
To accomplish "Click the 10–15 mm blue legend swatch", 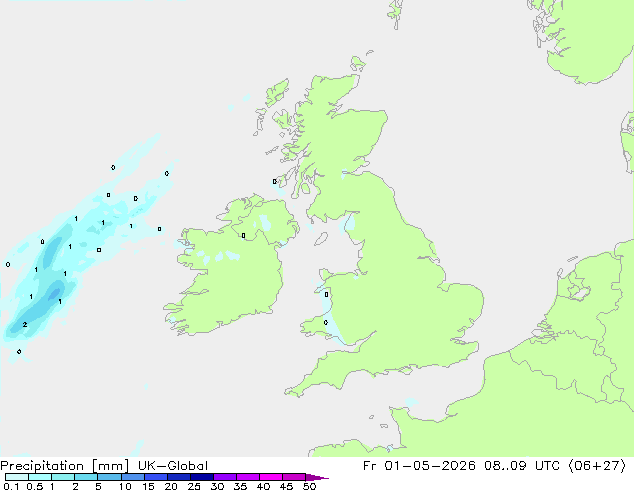I will (133, 477).
